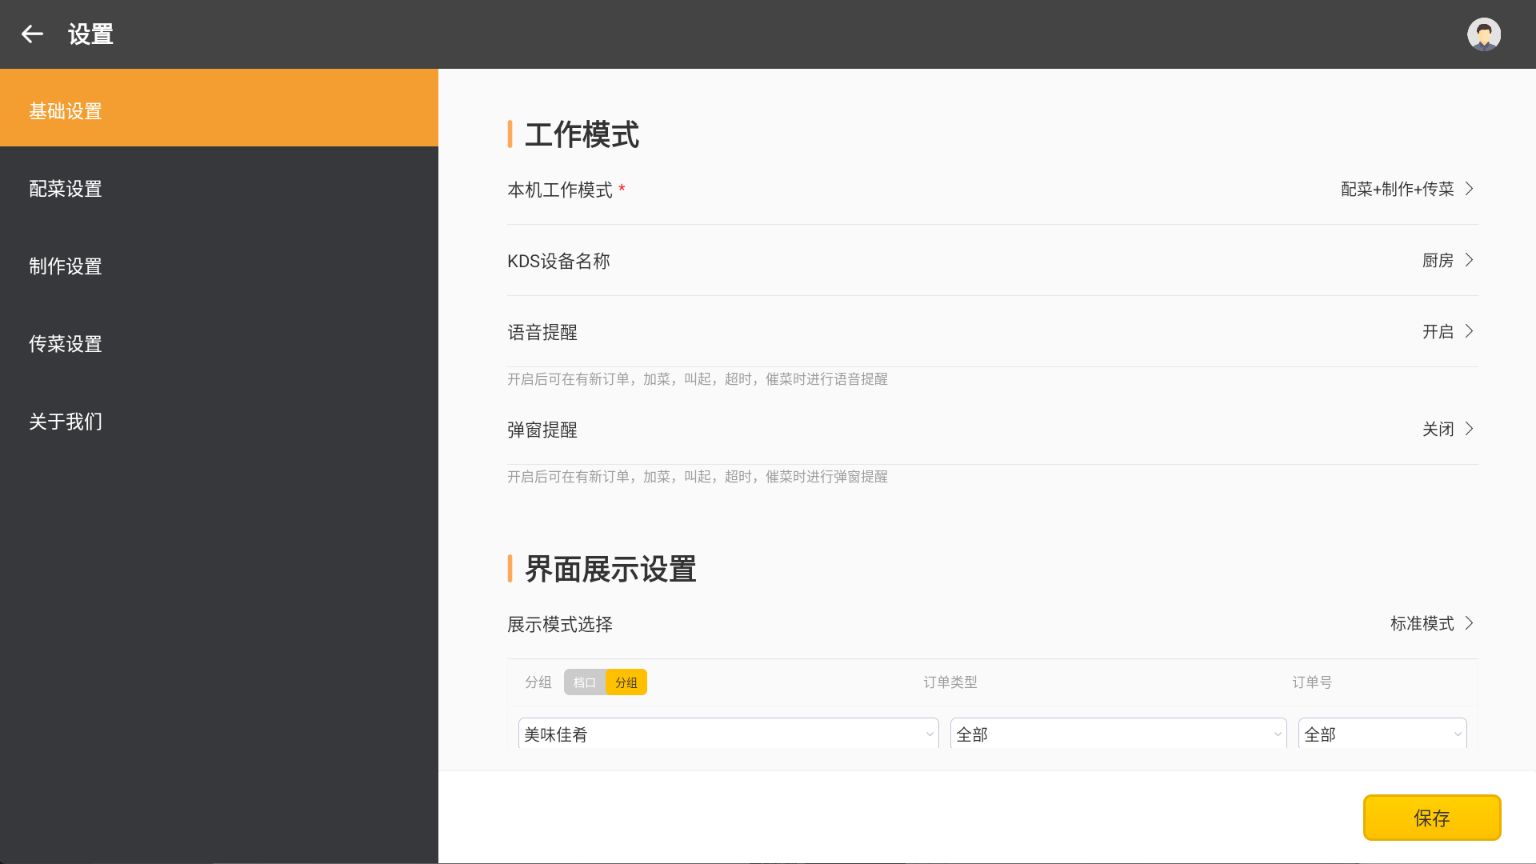Expand the 弹窗提醒 chevron

pyautogui.click(x=1469, y=429)
